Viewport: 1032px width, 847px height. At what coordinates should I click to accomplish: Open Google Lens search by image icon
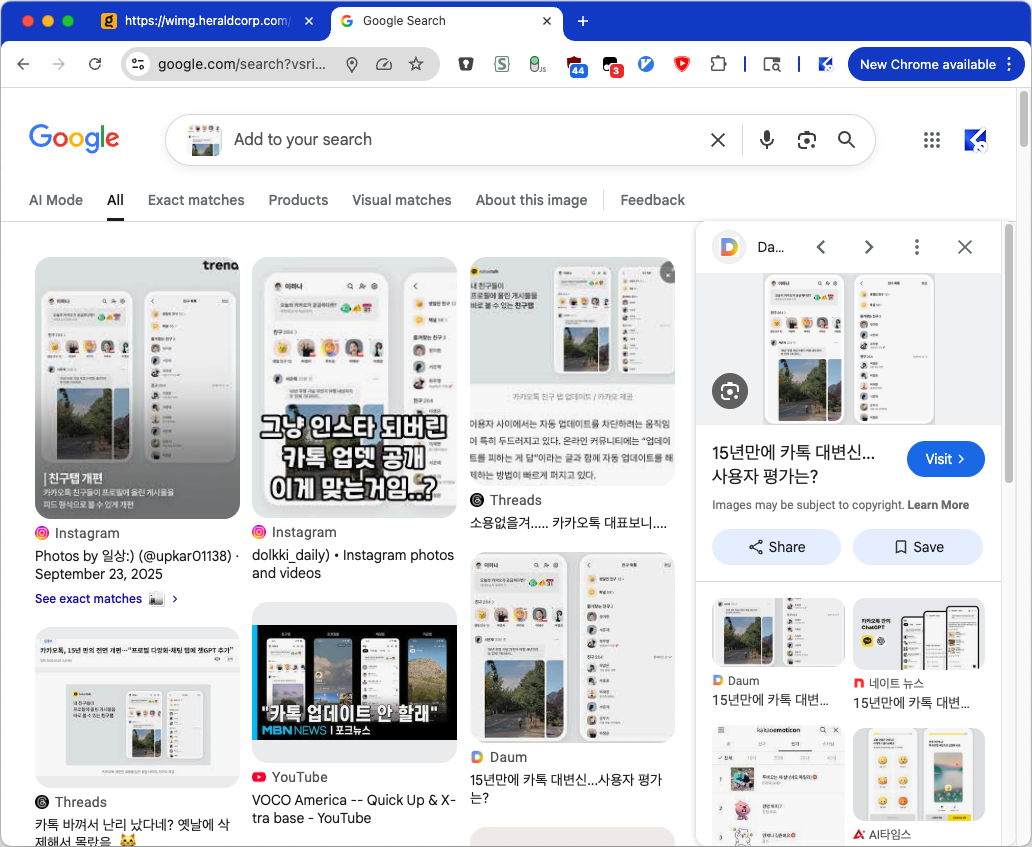click(x=807, y=140)
